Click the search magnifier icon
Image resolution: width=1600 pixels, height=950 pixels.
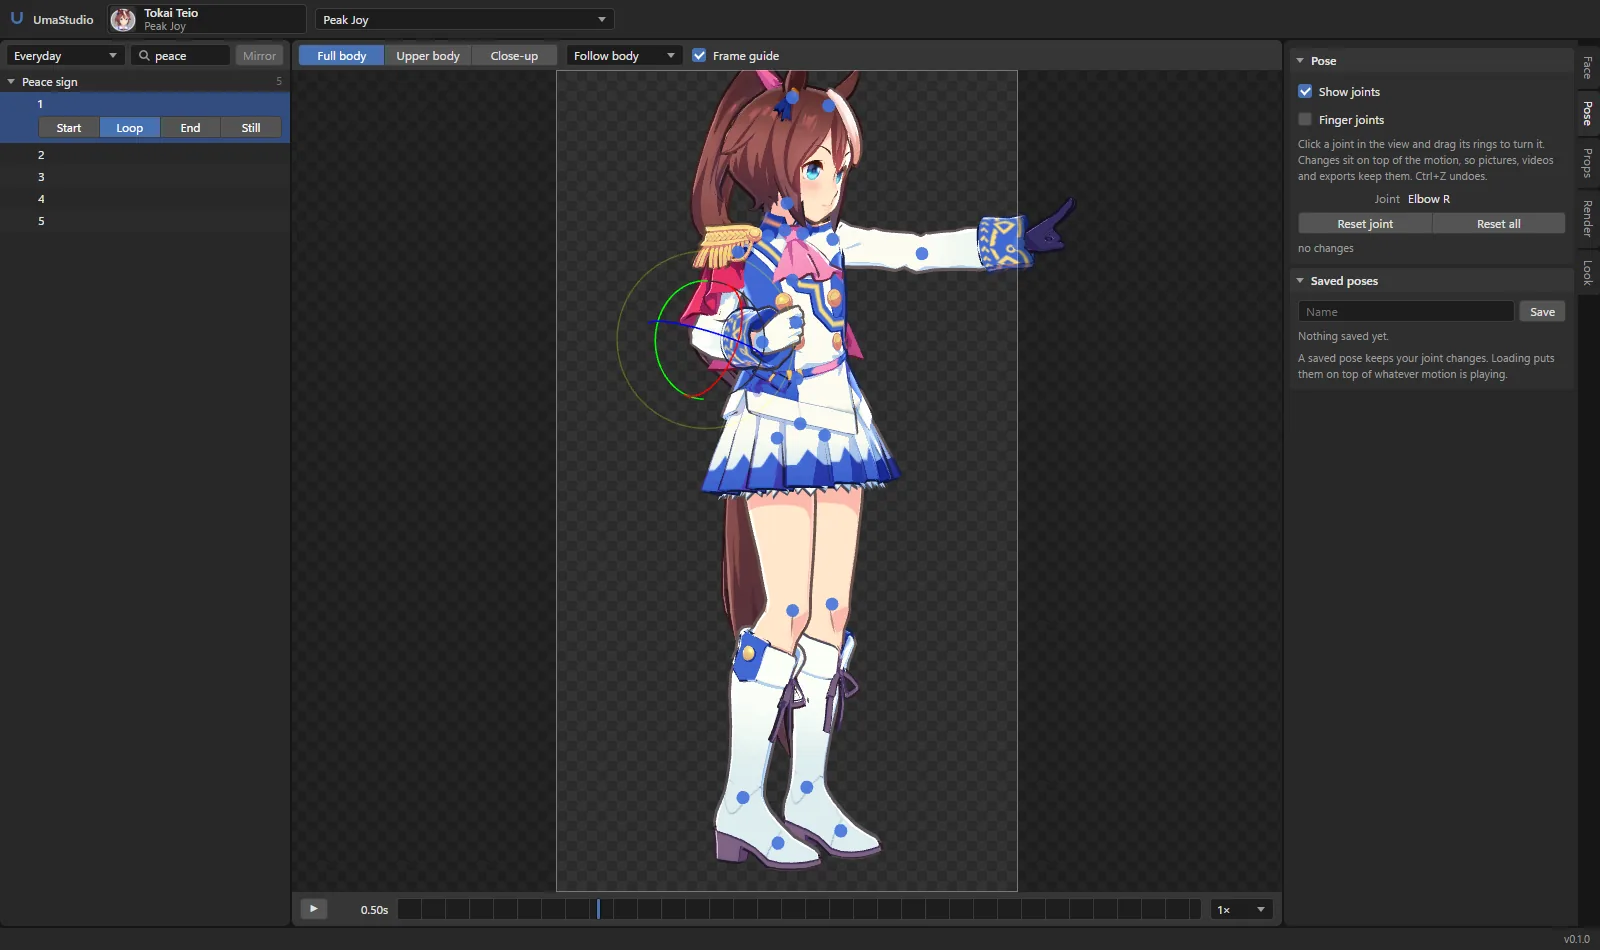point(144,56)
